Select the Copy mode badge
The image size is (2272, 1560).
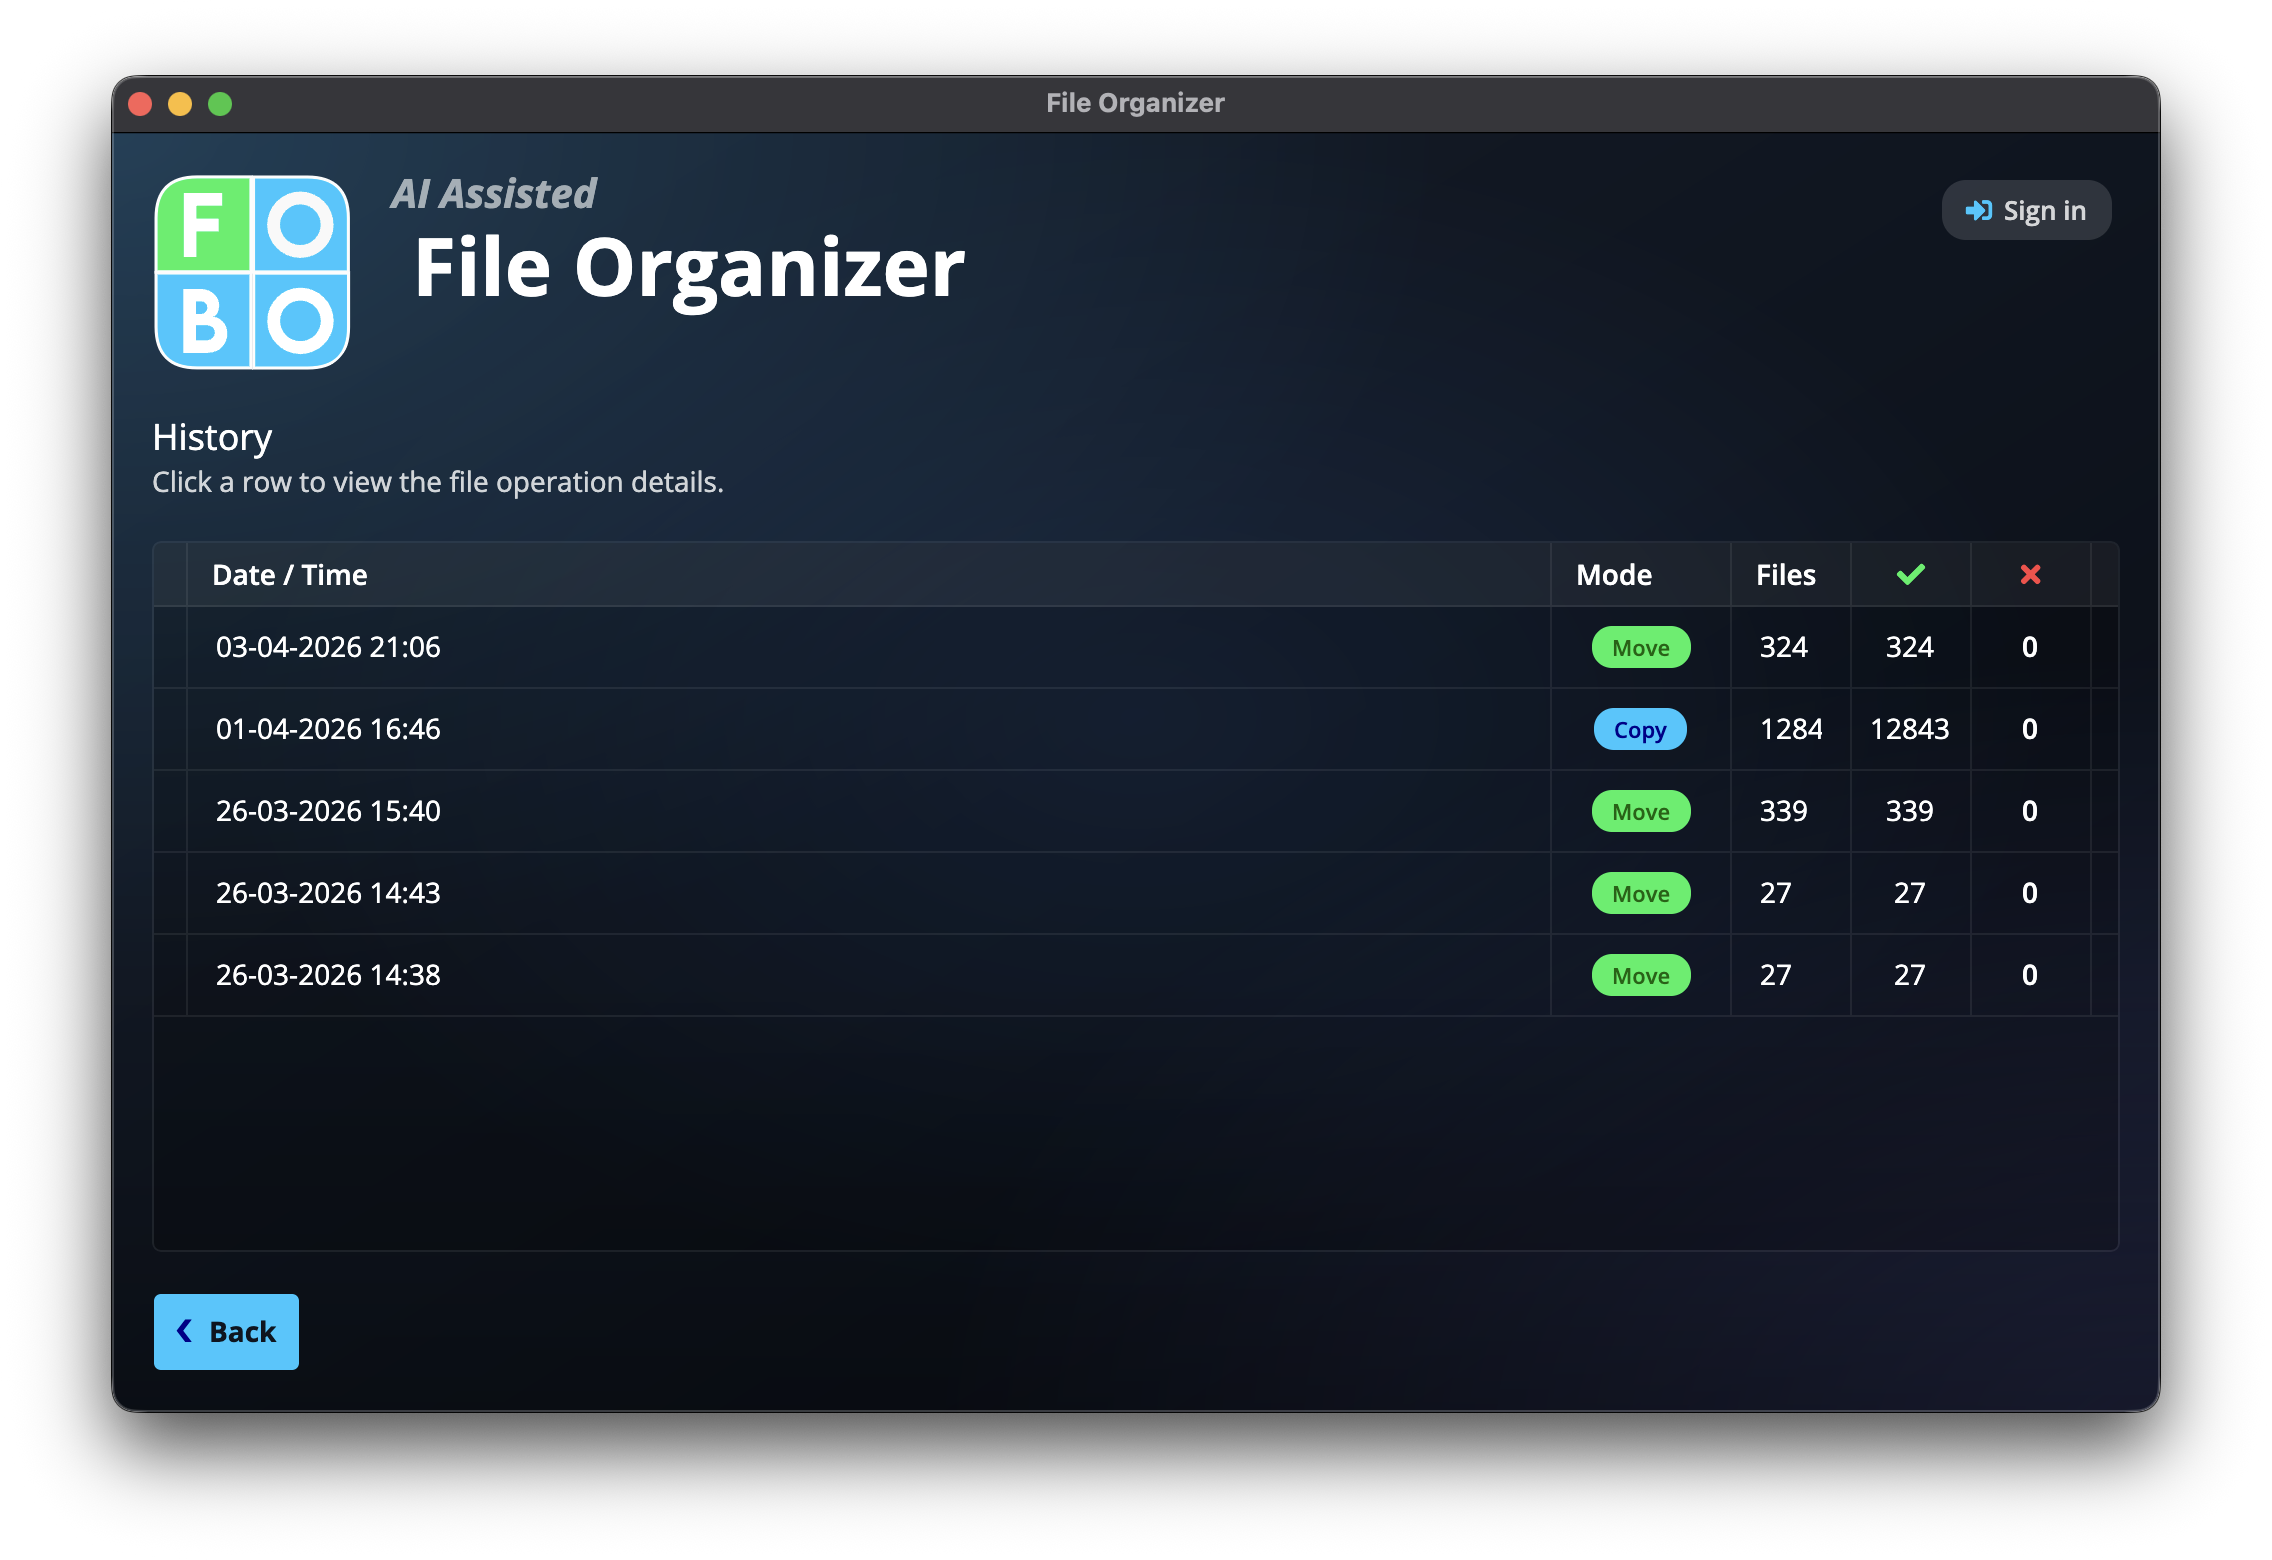[x=1639, y=729]
